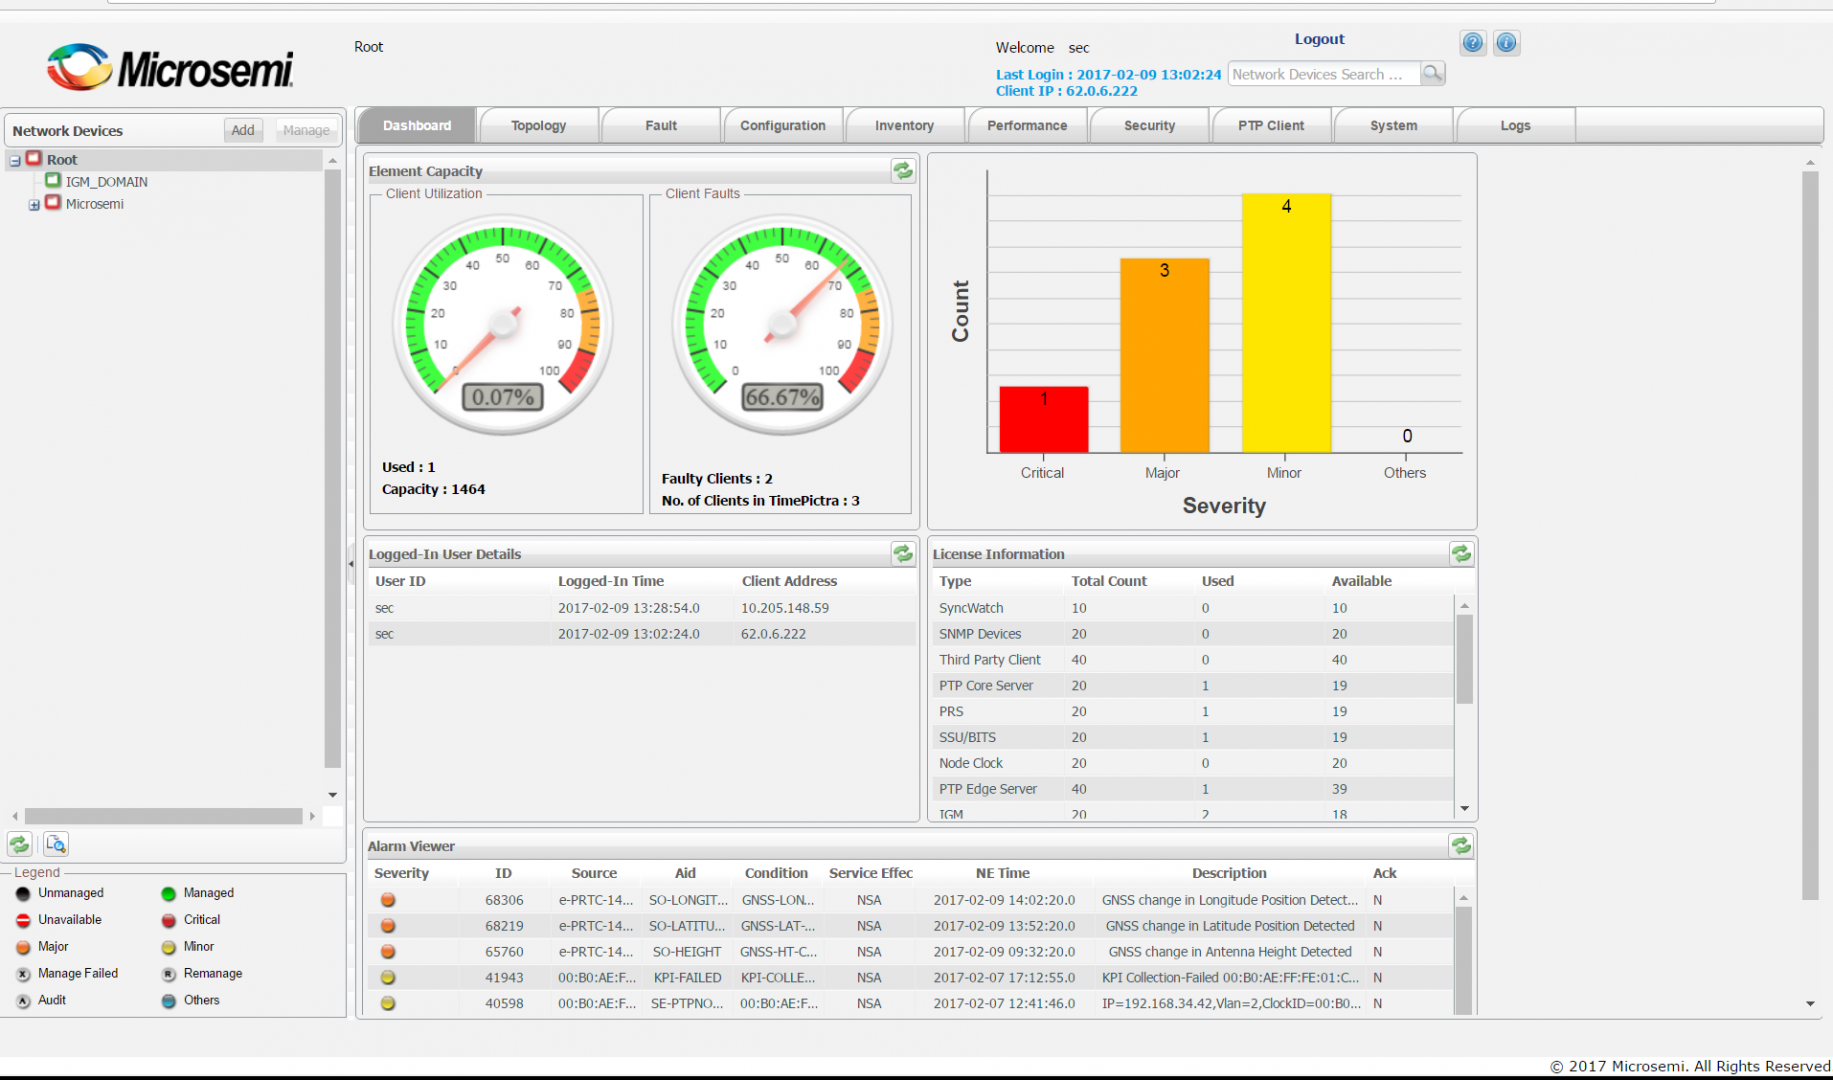Open the PTP Client tab
The height and width of the screenshot is (1080, 1833).
click(1271, 125)
